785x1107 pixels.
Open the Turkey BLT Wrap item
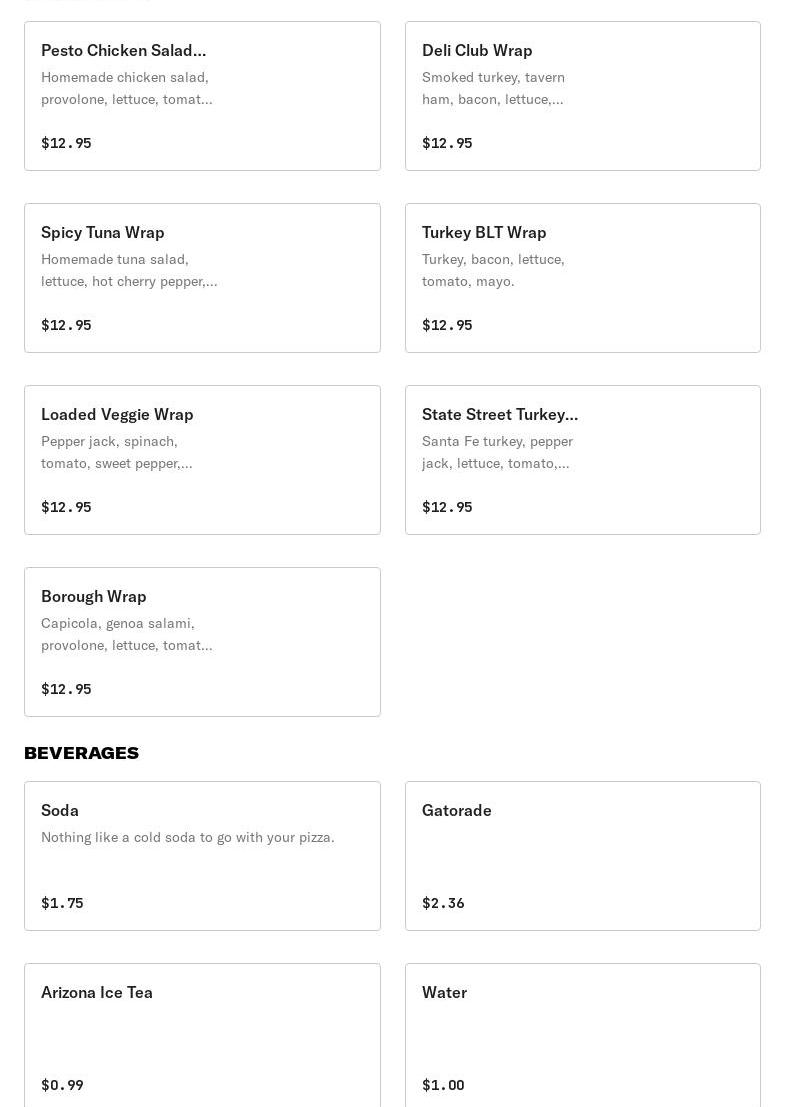tap(582, 278)
